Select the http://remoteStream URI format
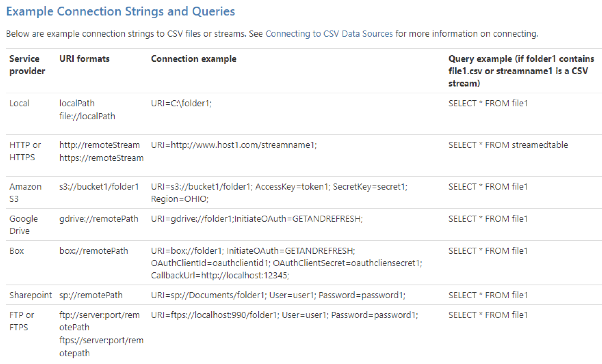602x364 pixels. (99, 145)
